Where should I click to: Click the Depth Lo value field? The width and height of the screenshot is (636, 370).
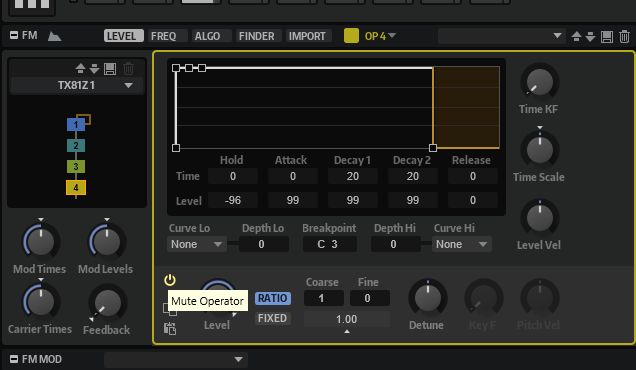click(264, 244)
